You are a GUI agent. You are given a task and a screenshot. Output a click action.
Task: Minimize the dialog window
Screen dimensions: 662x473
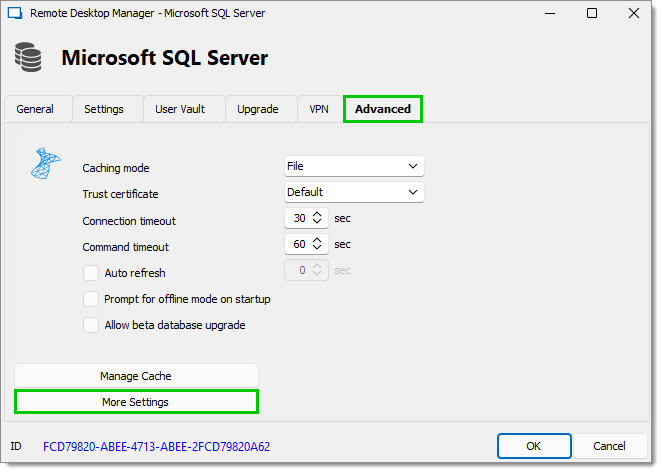coord(550,13)
